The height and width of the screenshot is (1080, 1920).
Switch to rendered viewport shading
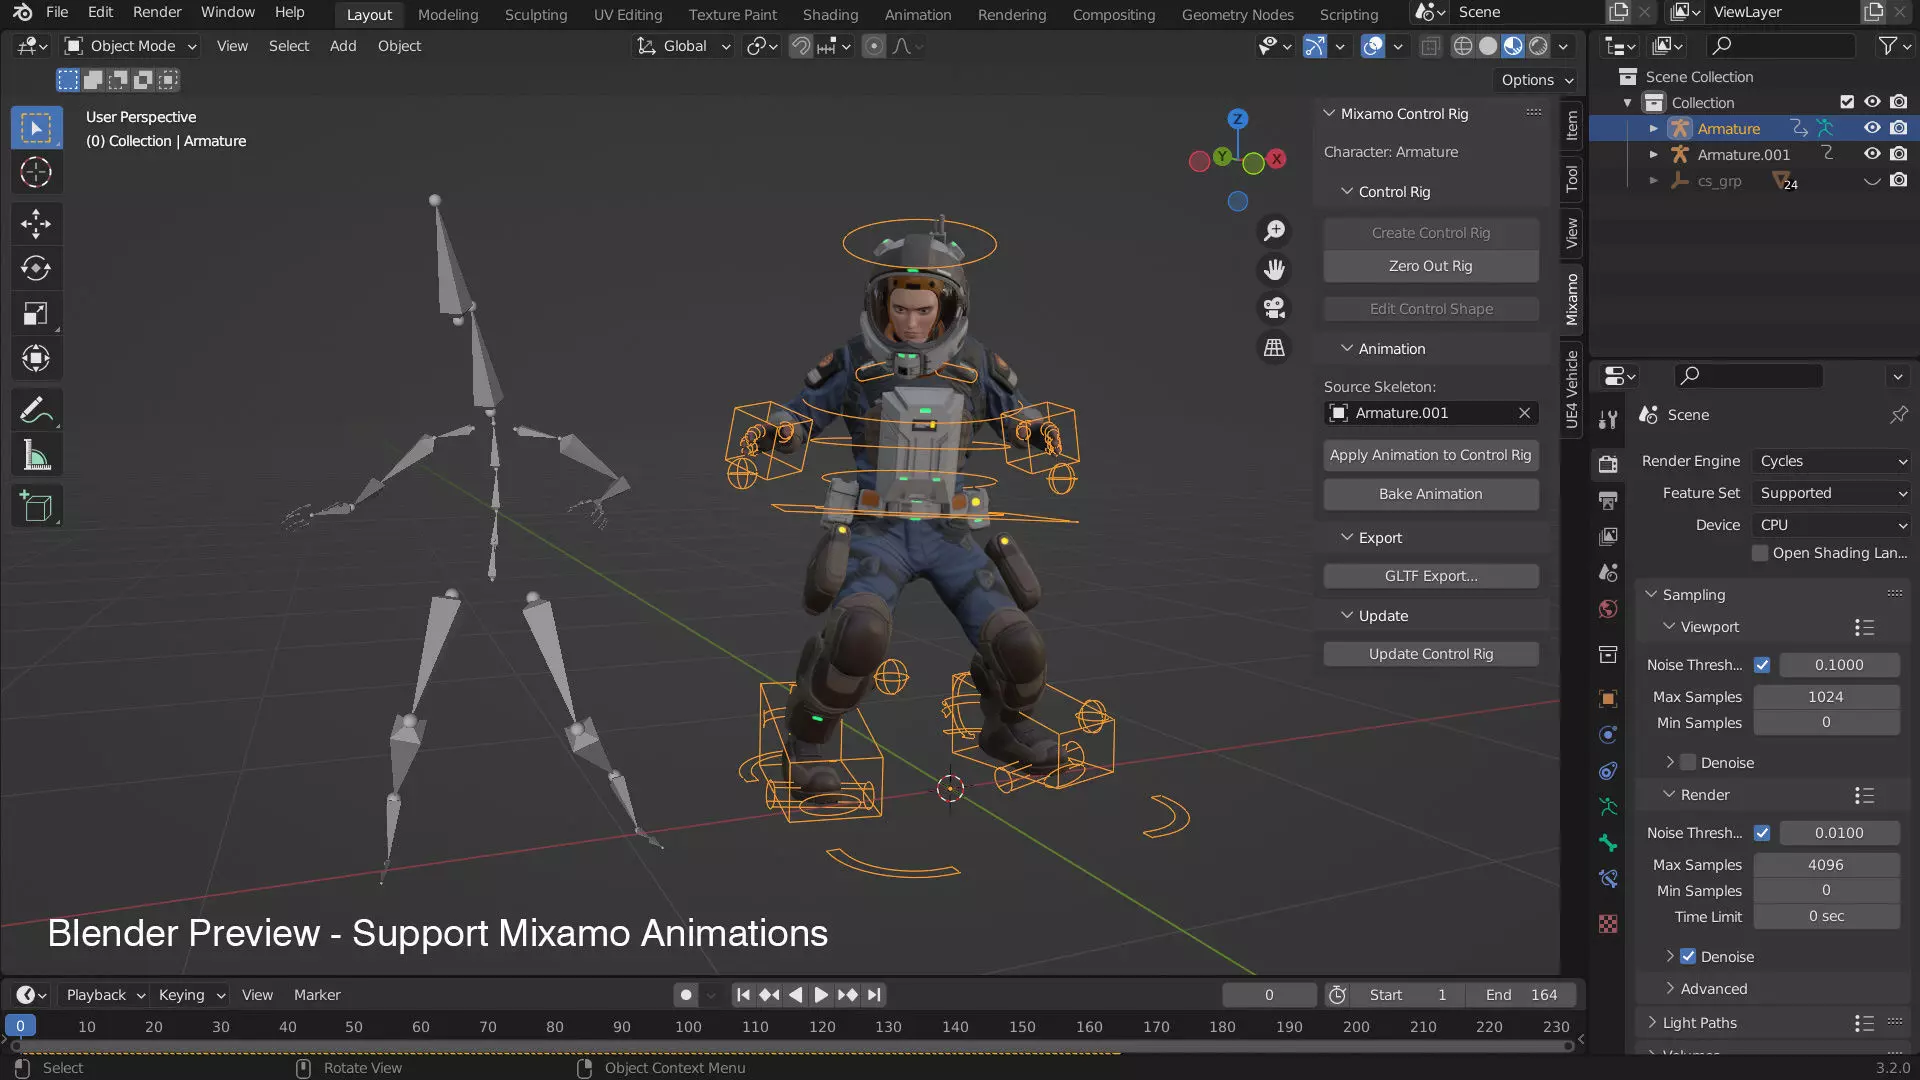tap(1539, 46)
